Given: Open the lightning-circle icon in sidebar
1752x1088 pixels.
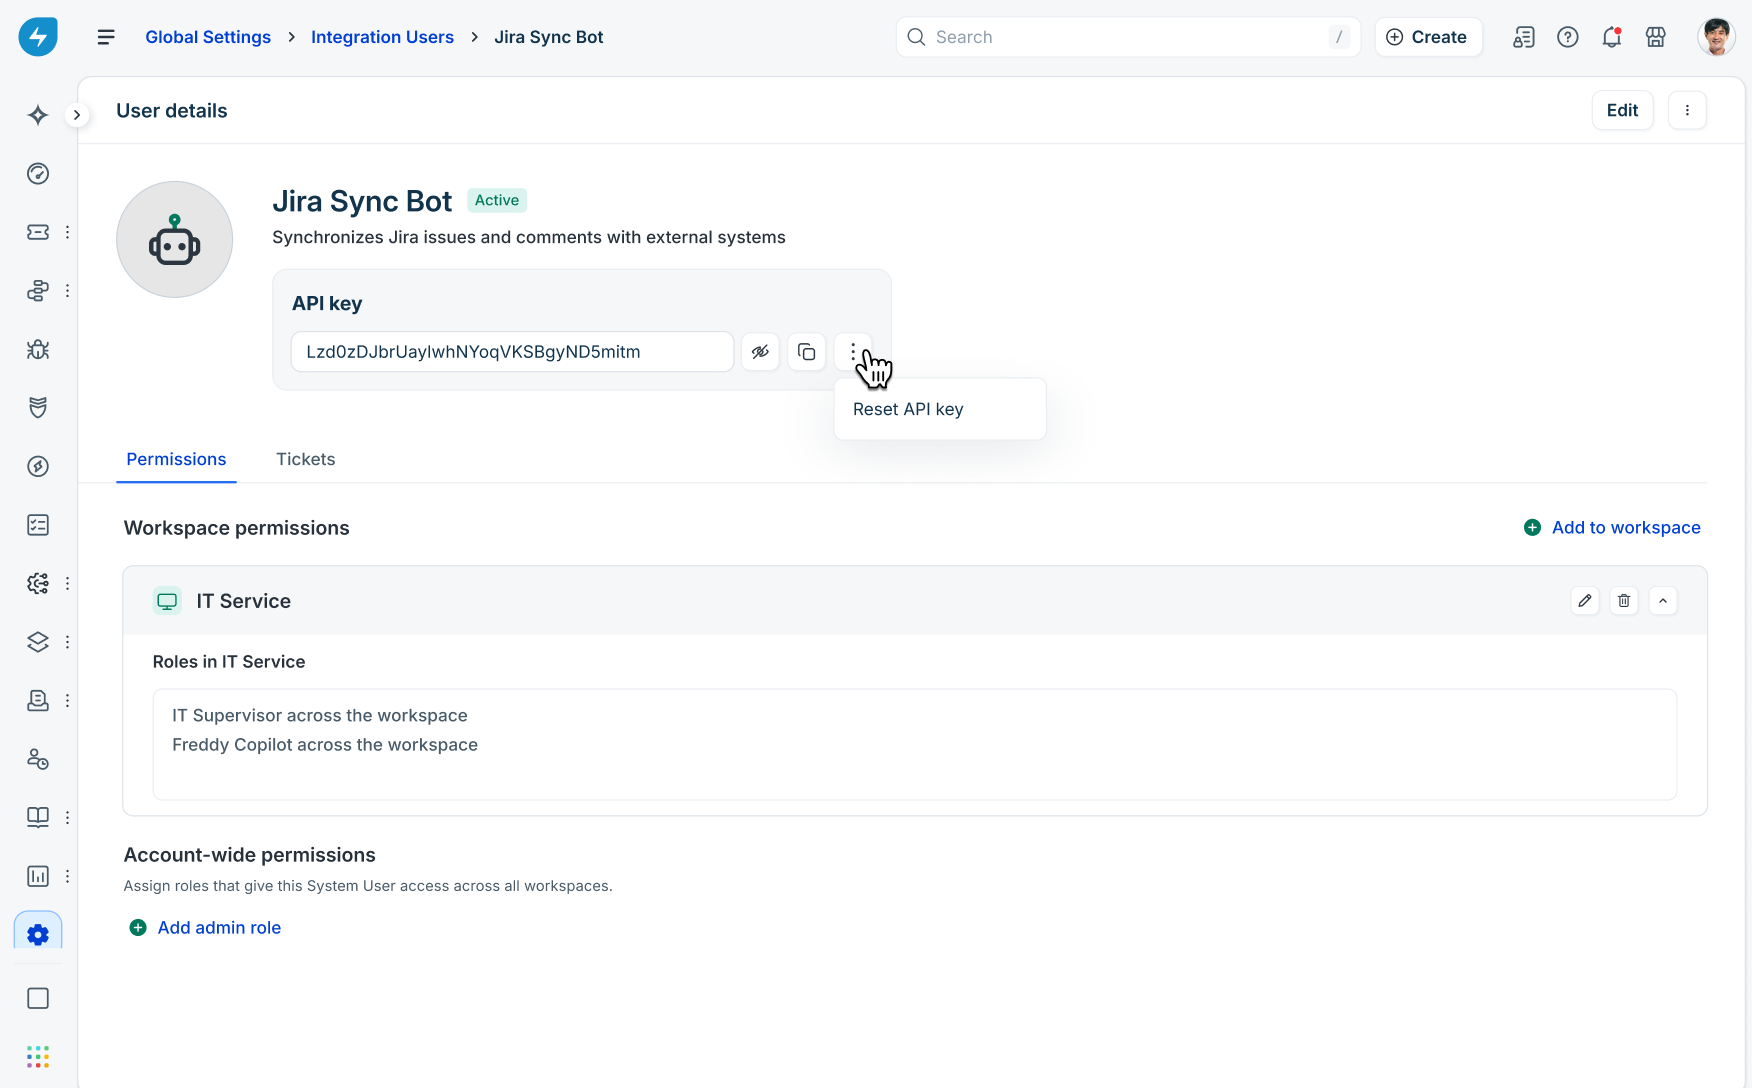Looking at the screenshot, I should (38, 466).
